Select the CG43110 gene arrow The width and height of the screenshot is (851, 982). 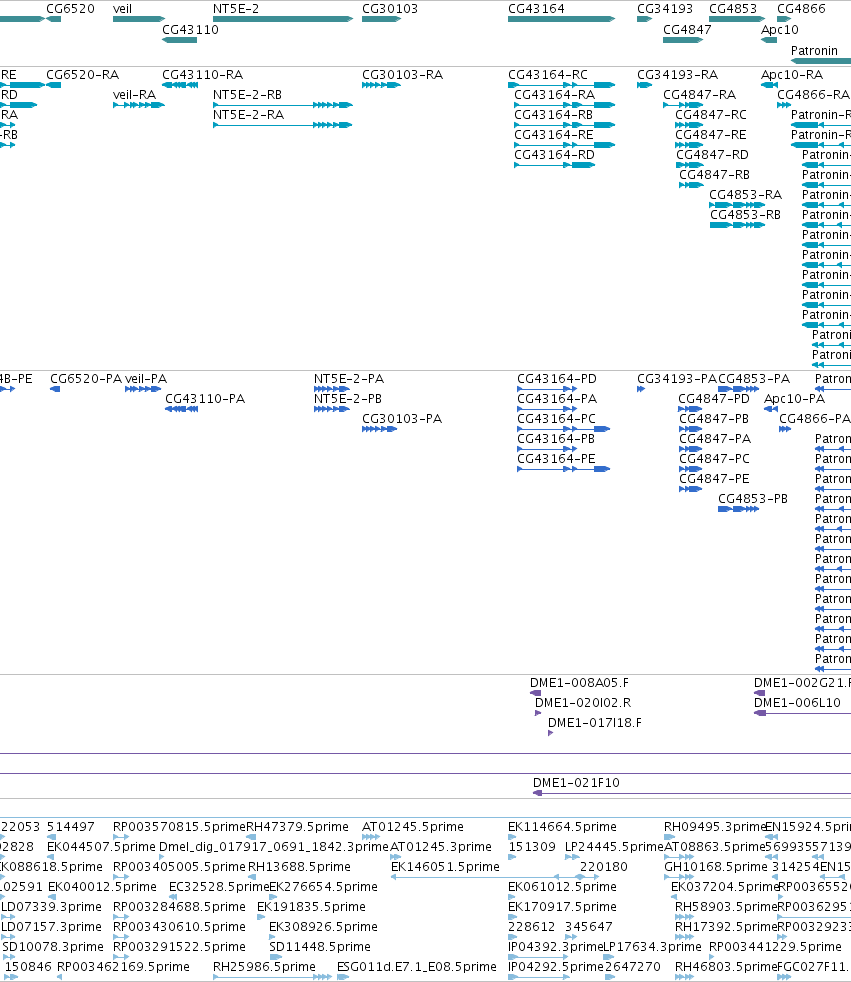point(180,40)
